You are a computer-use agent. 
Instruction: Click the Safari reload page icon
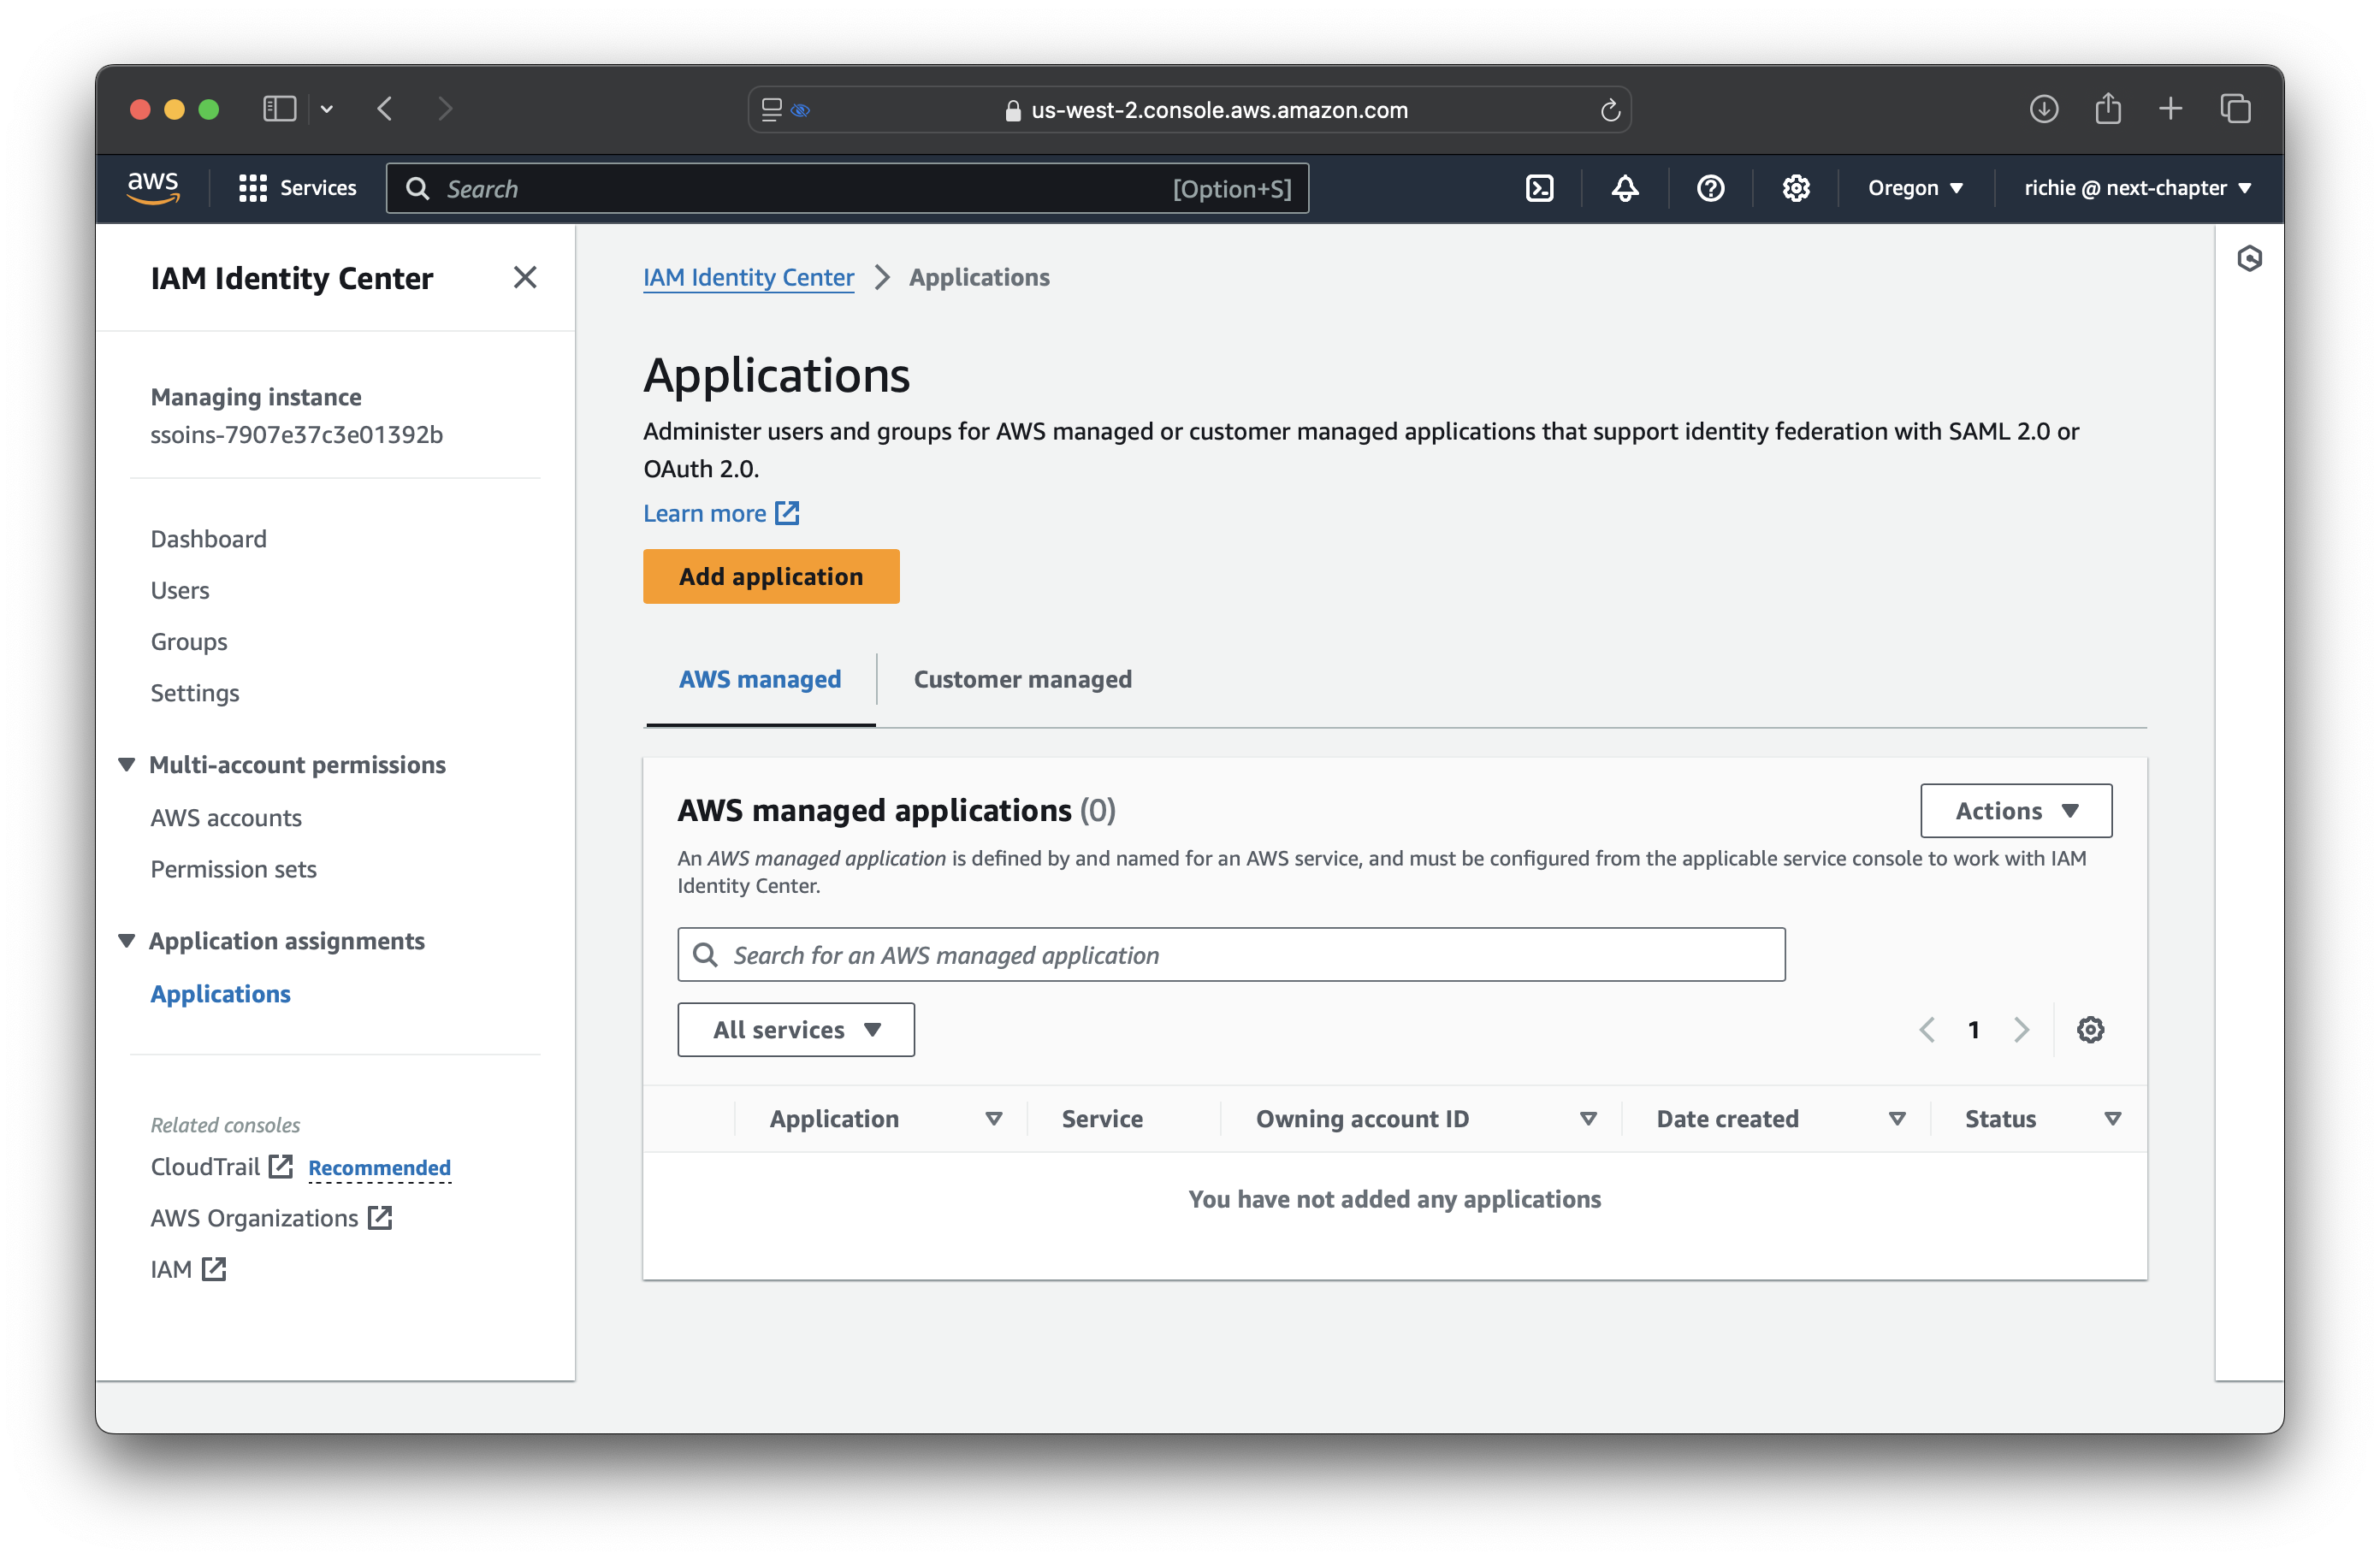[x=1609, y=110]
